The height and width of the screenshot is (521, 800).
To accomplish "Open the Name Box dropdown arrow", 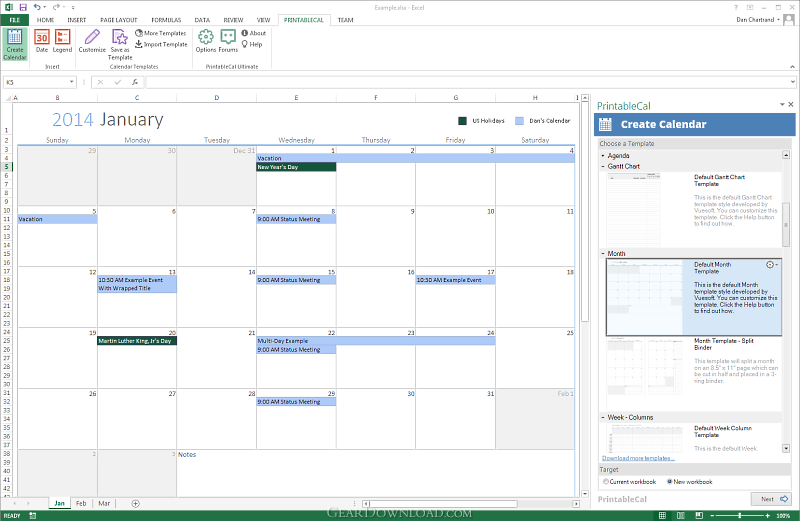I will coord(71,82).
